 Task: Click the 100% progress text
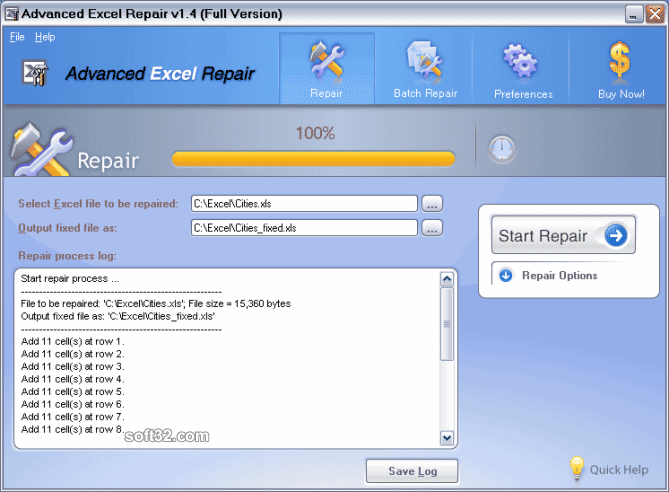315,133
